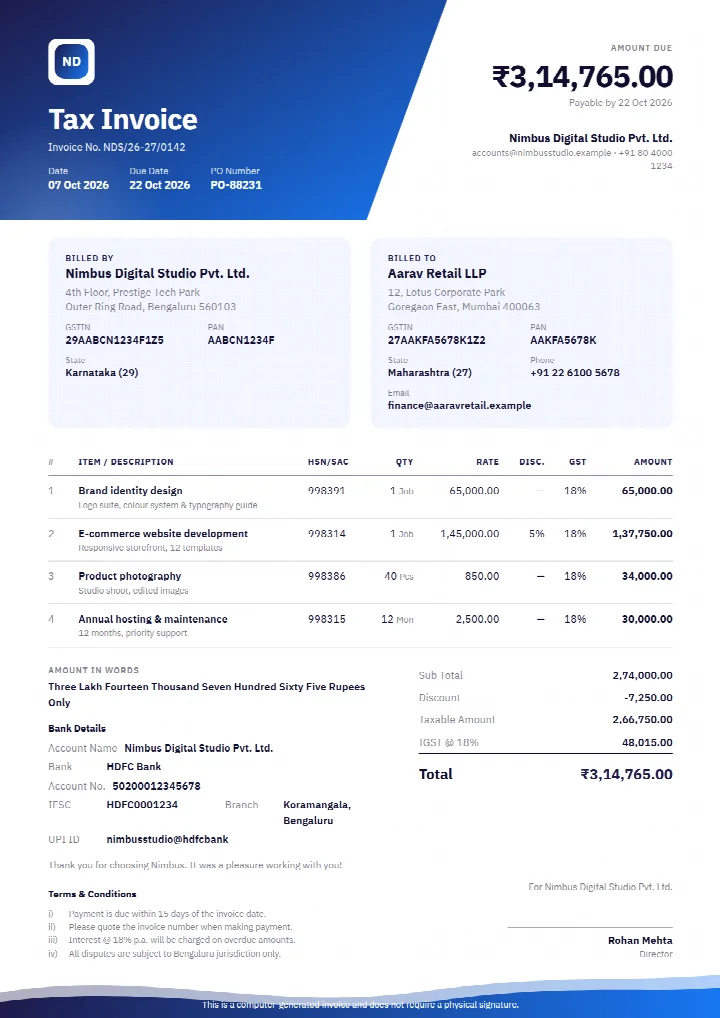The image size is (720, 1018).
Task: Click accounts@nimbusstudio.example email address
Action: click(541, 153)
